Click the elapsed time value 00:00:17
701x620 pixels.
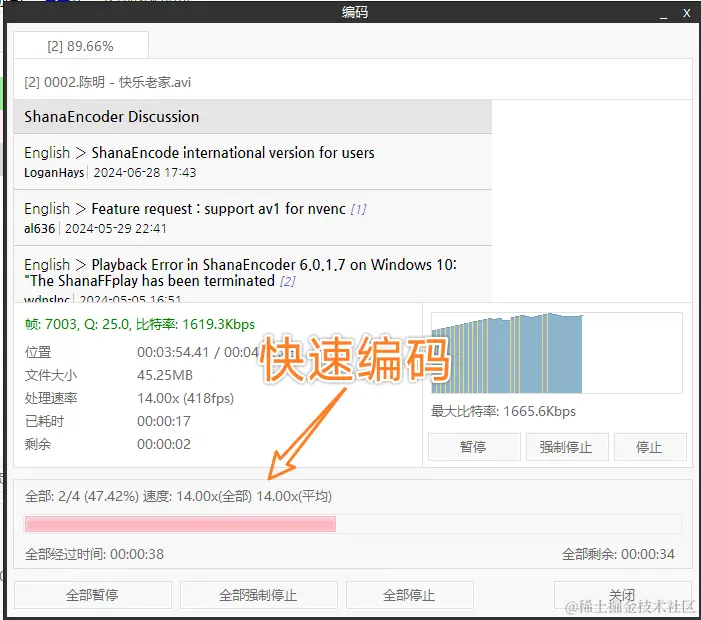pyautogui.click(x=164, y=421)
